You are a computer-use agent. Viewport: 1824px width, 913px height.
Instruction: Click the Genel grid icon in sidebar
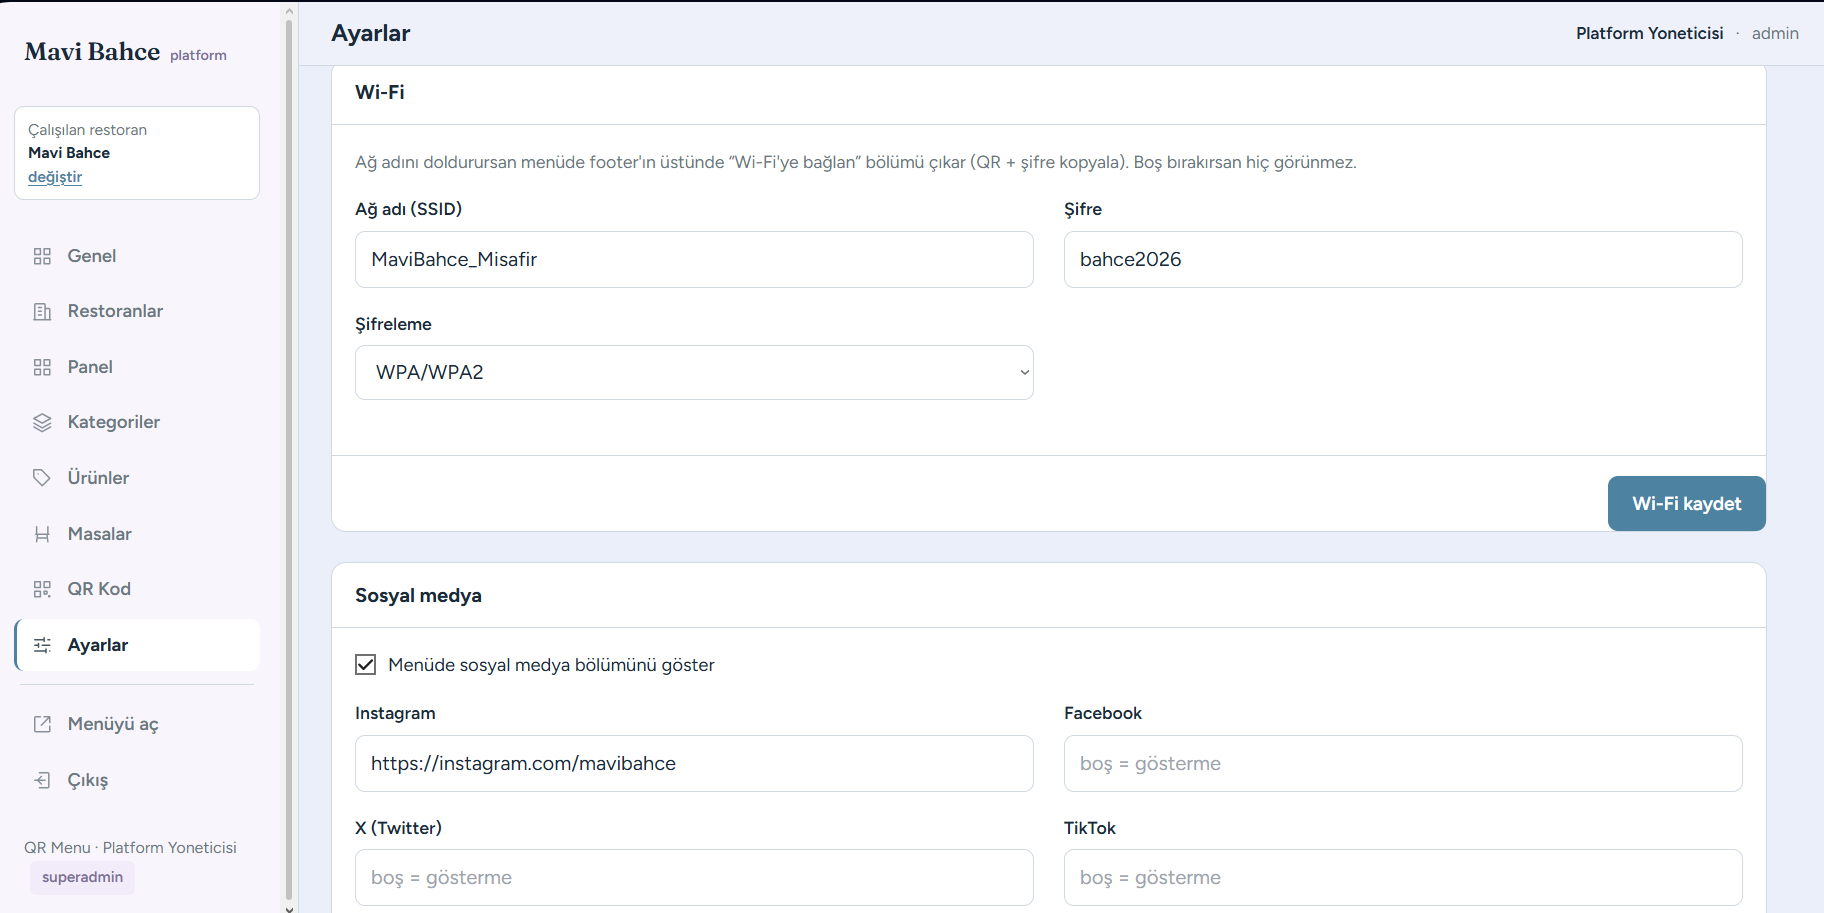click(42, 256)
